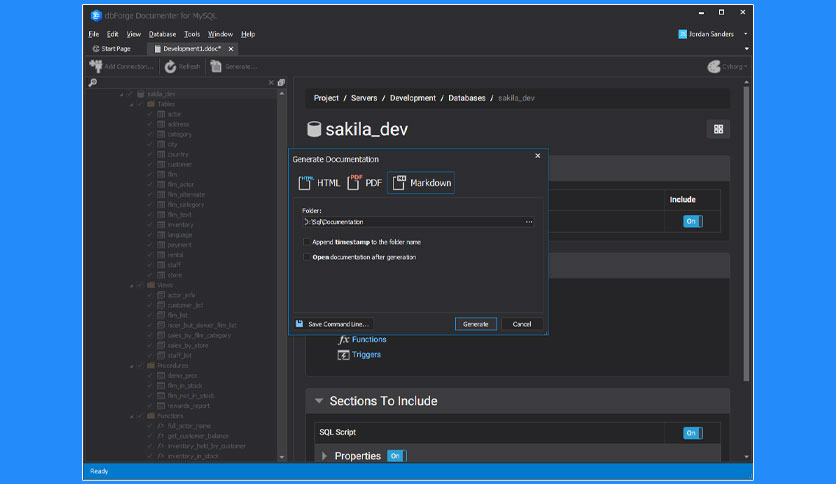Open the Jordan Sanders account dropdown arrow
836x484 pixels.
click(x=745, y=34)
